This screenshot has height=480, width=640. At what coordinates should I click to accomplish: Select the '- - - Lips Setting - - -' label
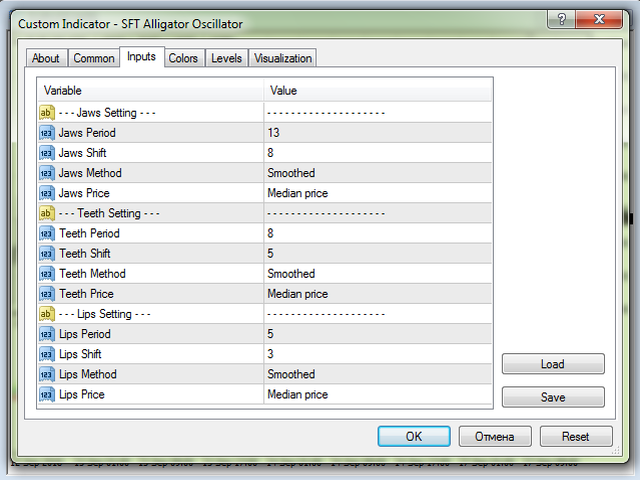104,314
